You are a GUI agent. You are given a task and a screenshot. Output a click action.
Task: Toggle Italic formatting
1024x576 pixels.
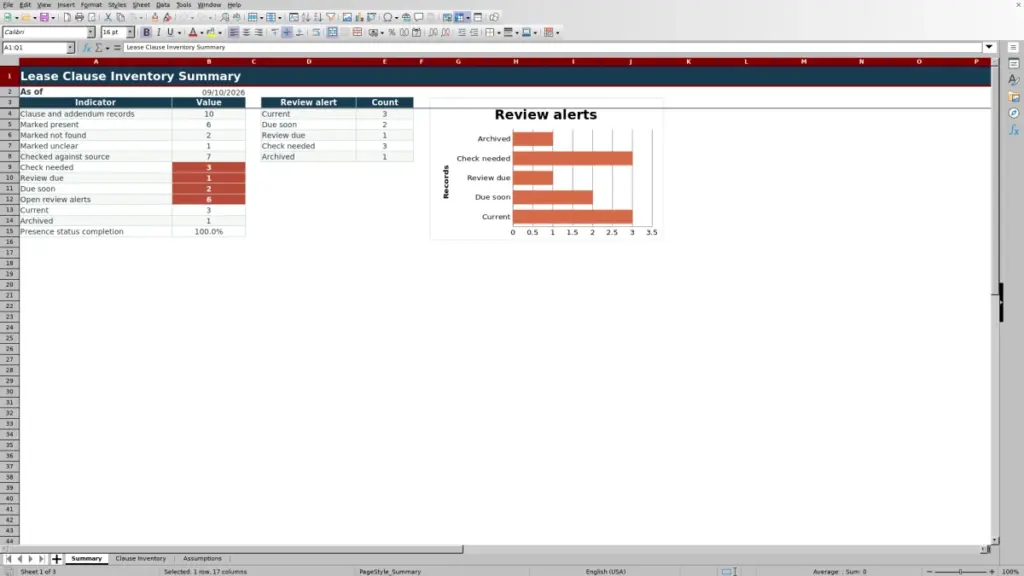(x=159, y=32)
